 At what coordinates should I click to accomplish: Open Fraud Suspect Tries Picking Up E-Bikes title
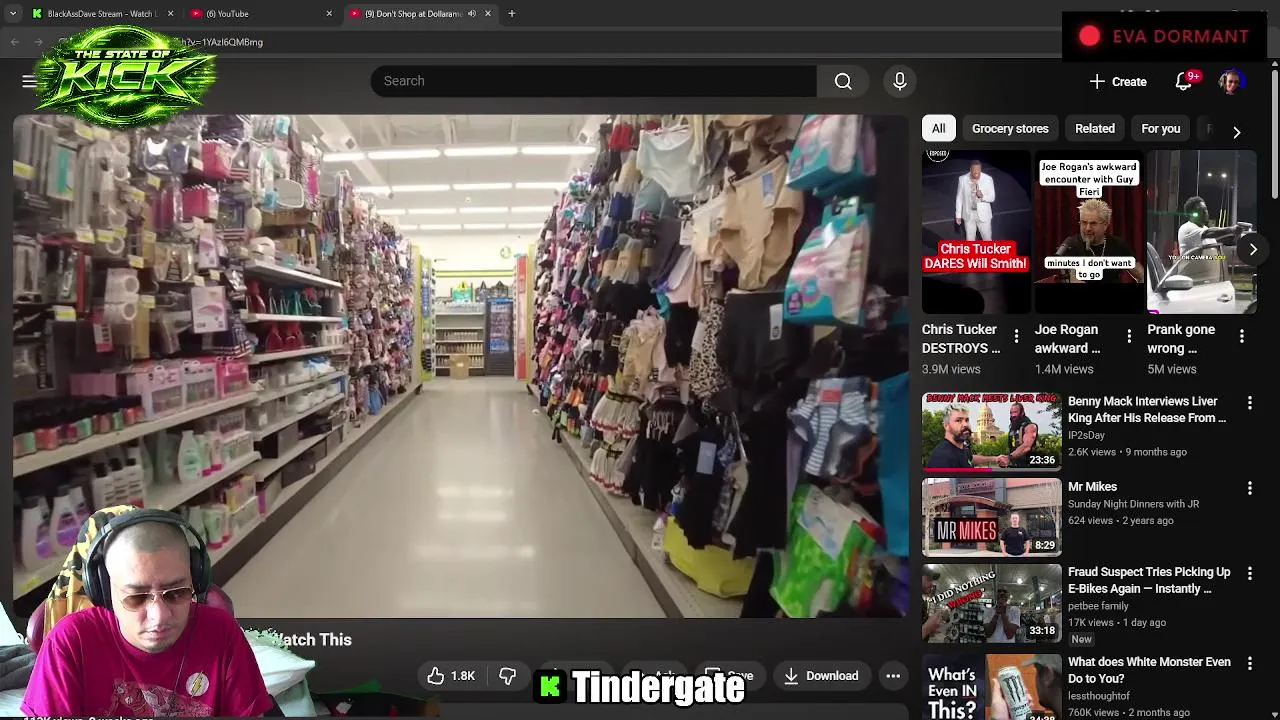pyautogui.click(x=1149, y=580)
